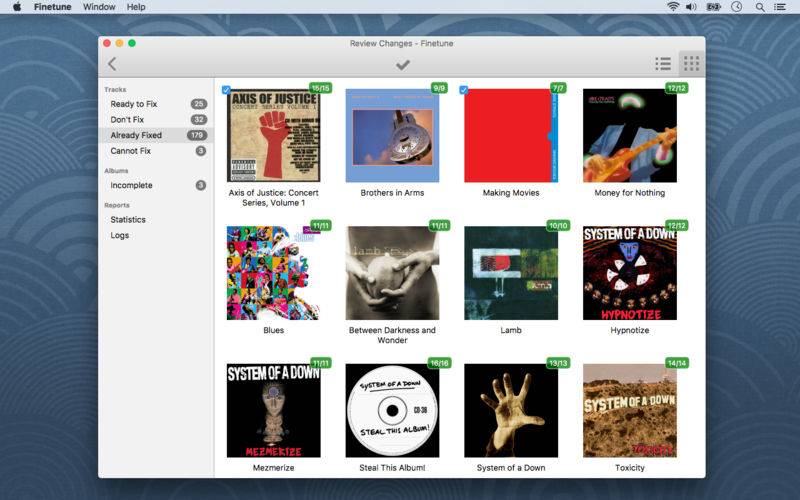Viewport: 800px width, 500px height.
Task: Select Steal This Album! cover
Action: 392,410
